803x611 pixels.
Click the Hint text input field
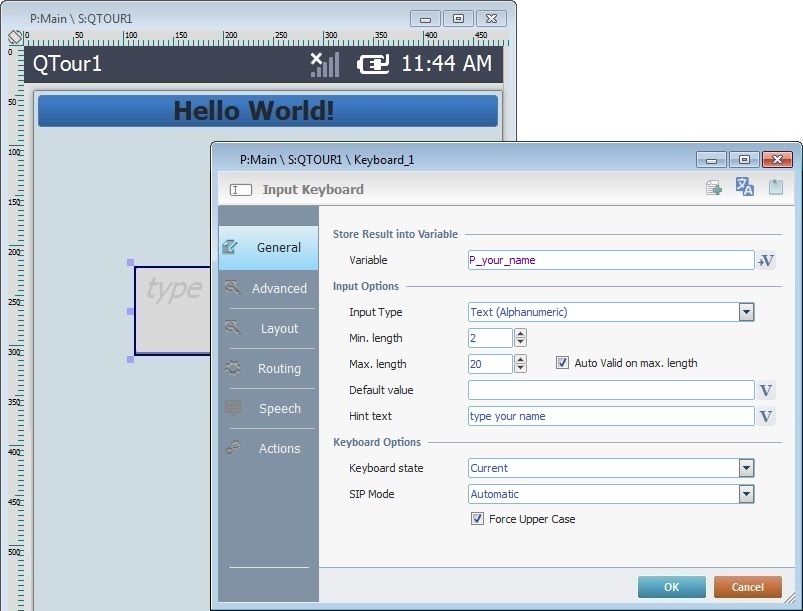(610, 416)
